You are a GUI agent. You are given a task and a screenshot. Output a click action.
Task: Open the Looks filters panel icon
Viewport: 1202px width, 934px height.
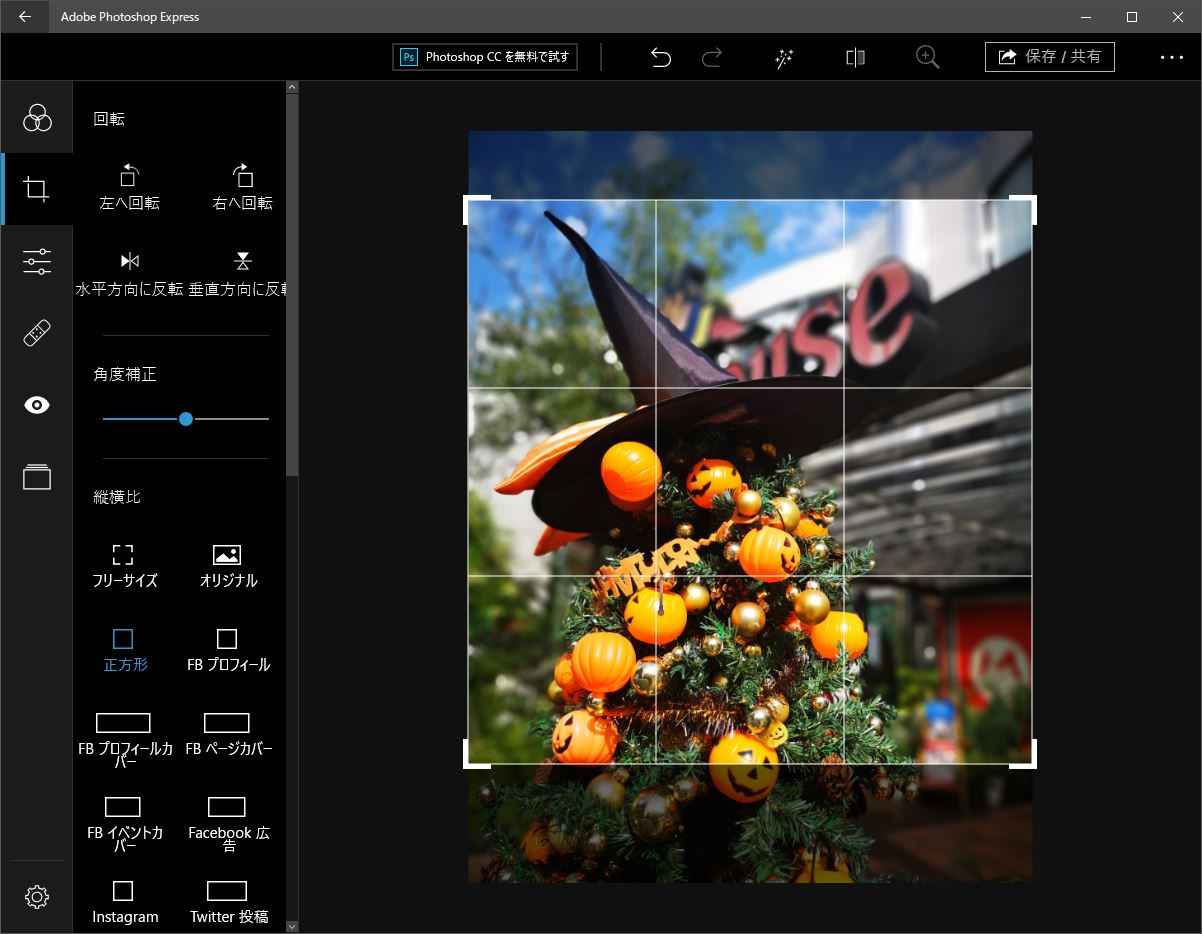[37, 117]
